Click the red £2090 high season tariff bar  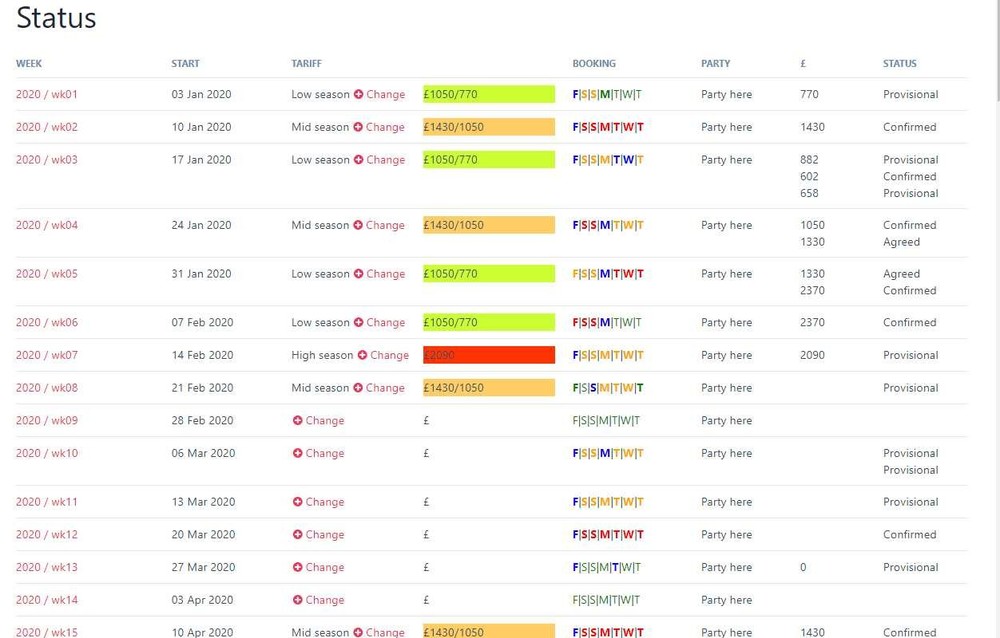[x=488, y=355]
